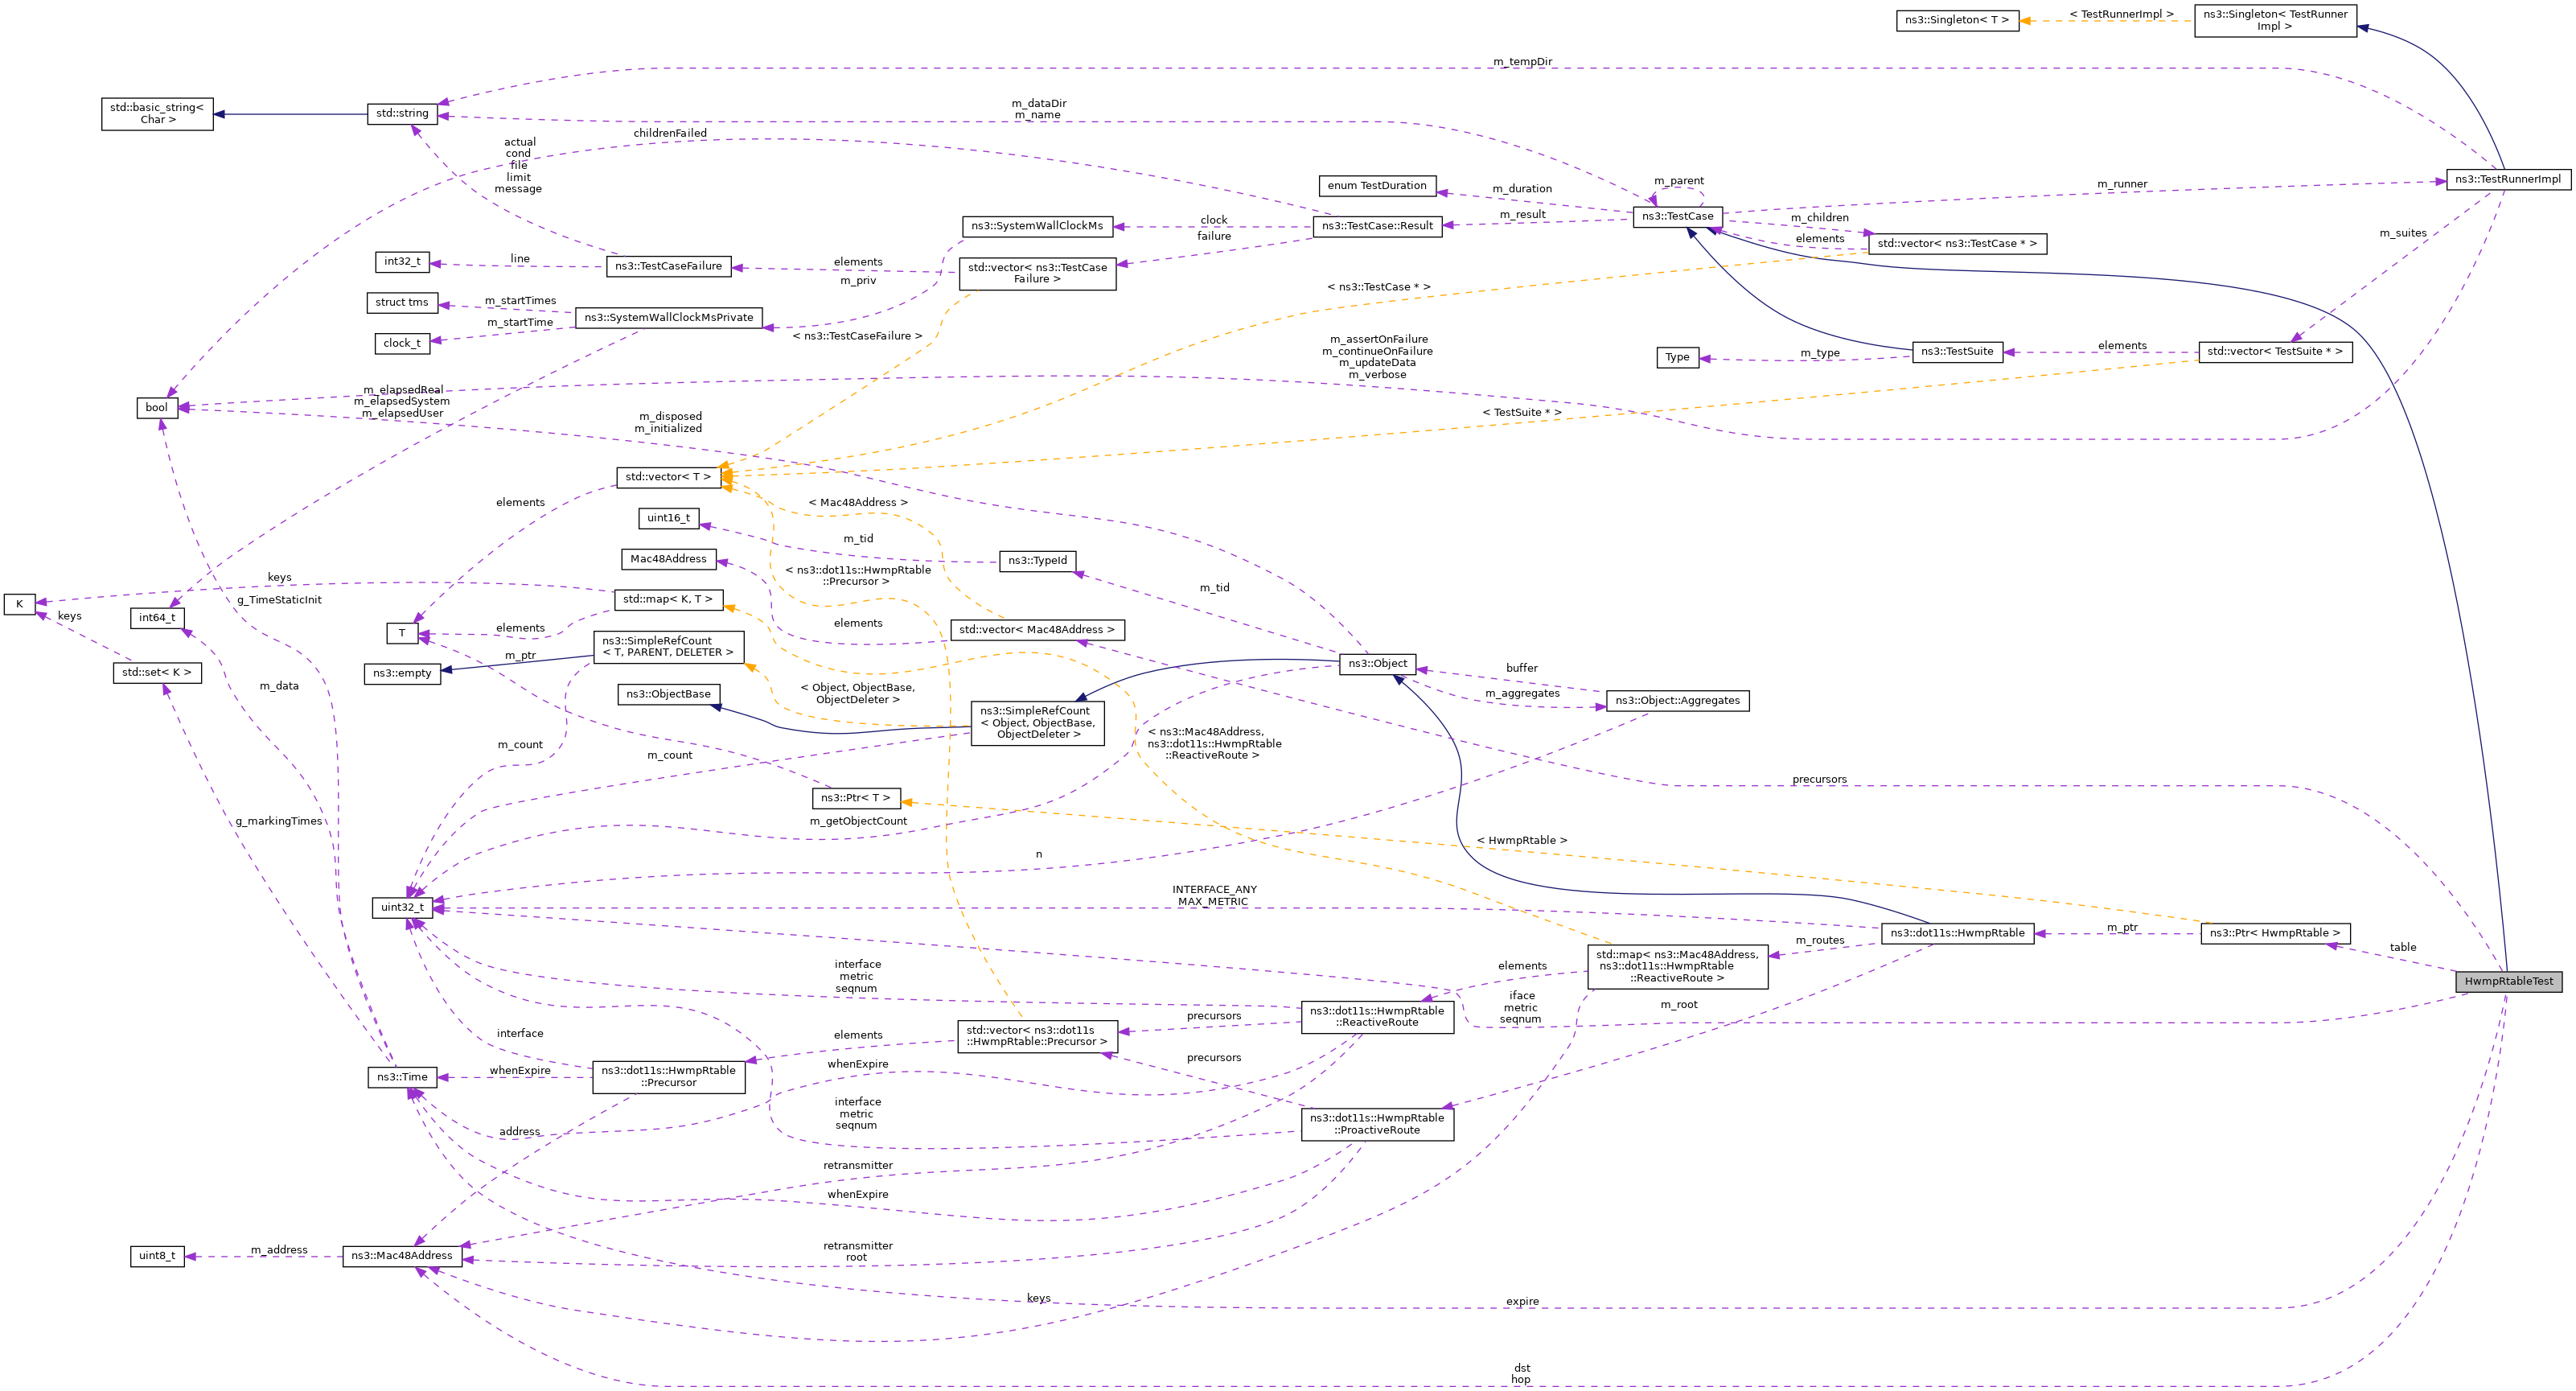Click ns3::Singleton< TestRunnerImpl > node
Viewport: 2576px width, 1391px height.
click(2275, 20)
